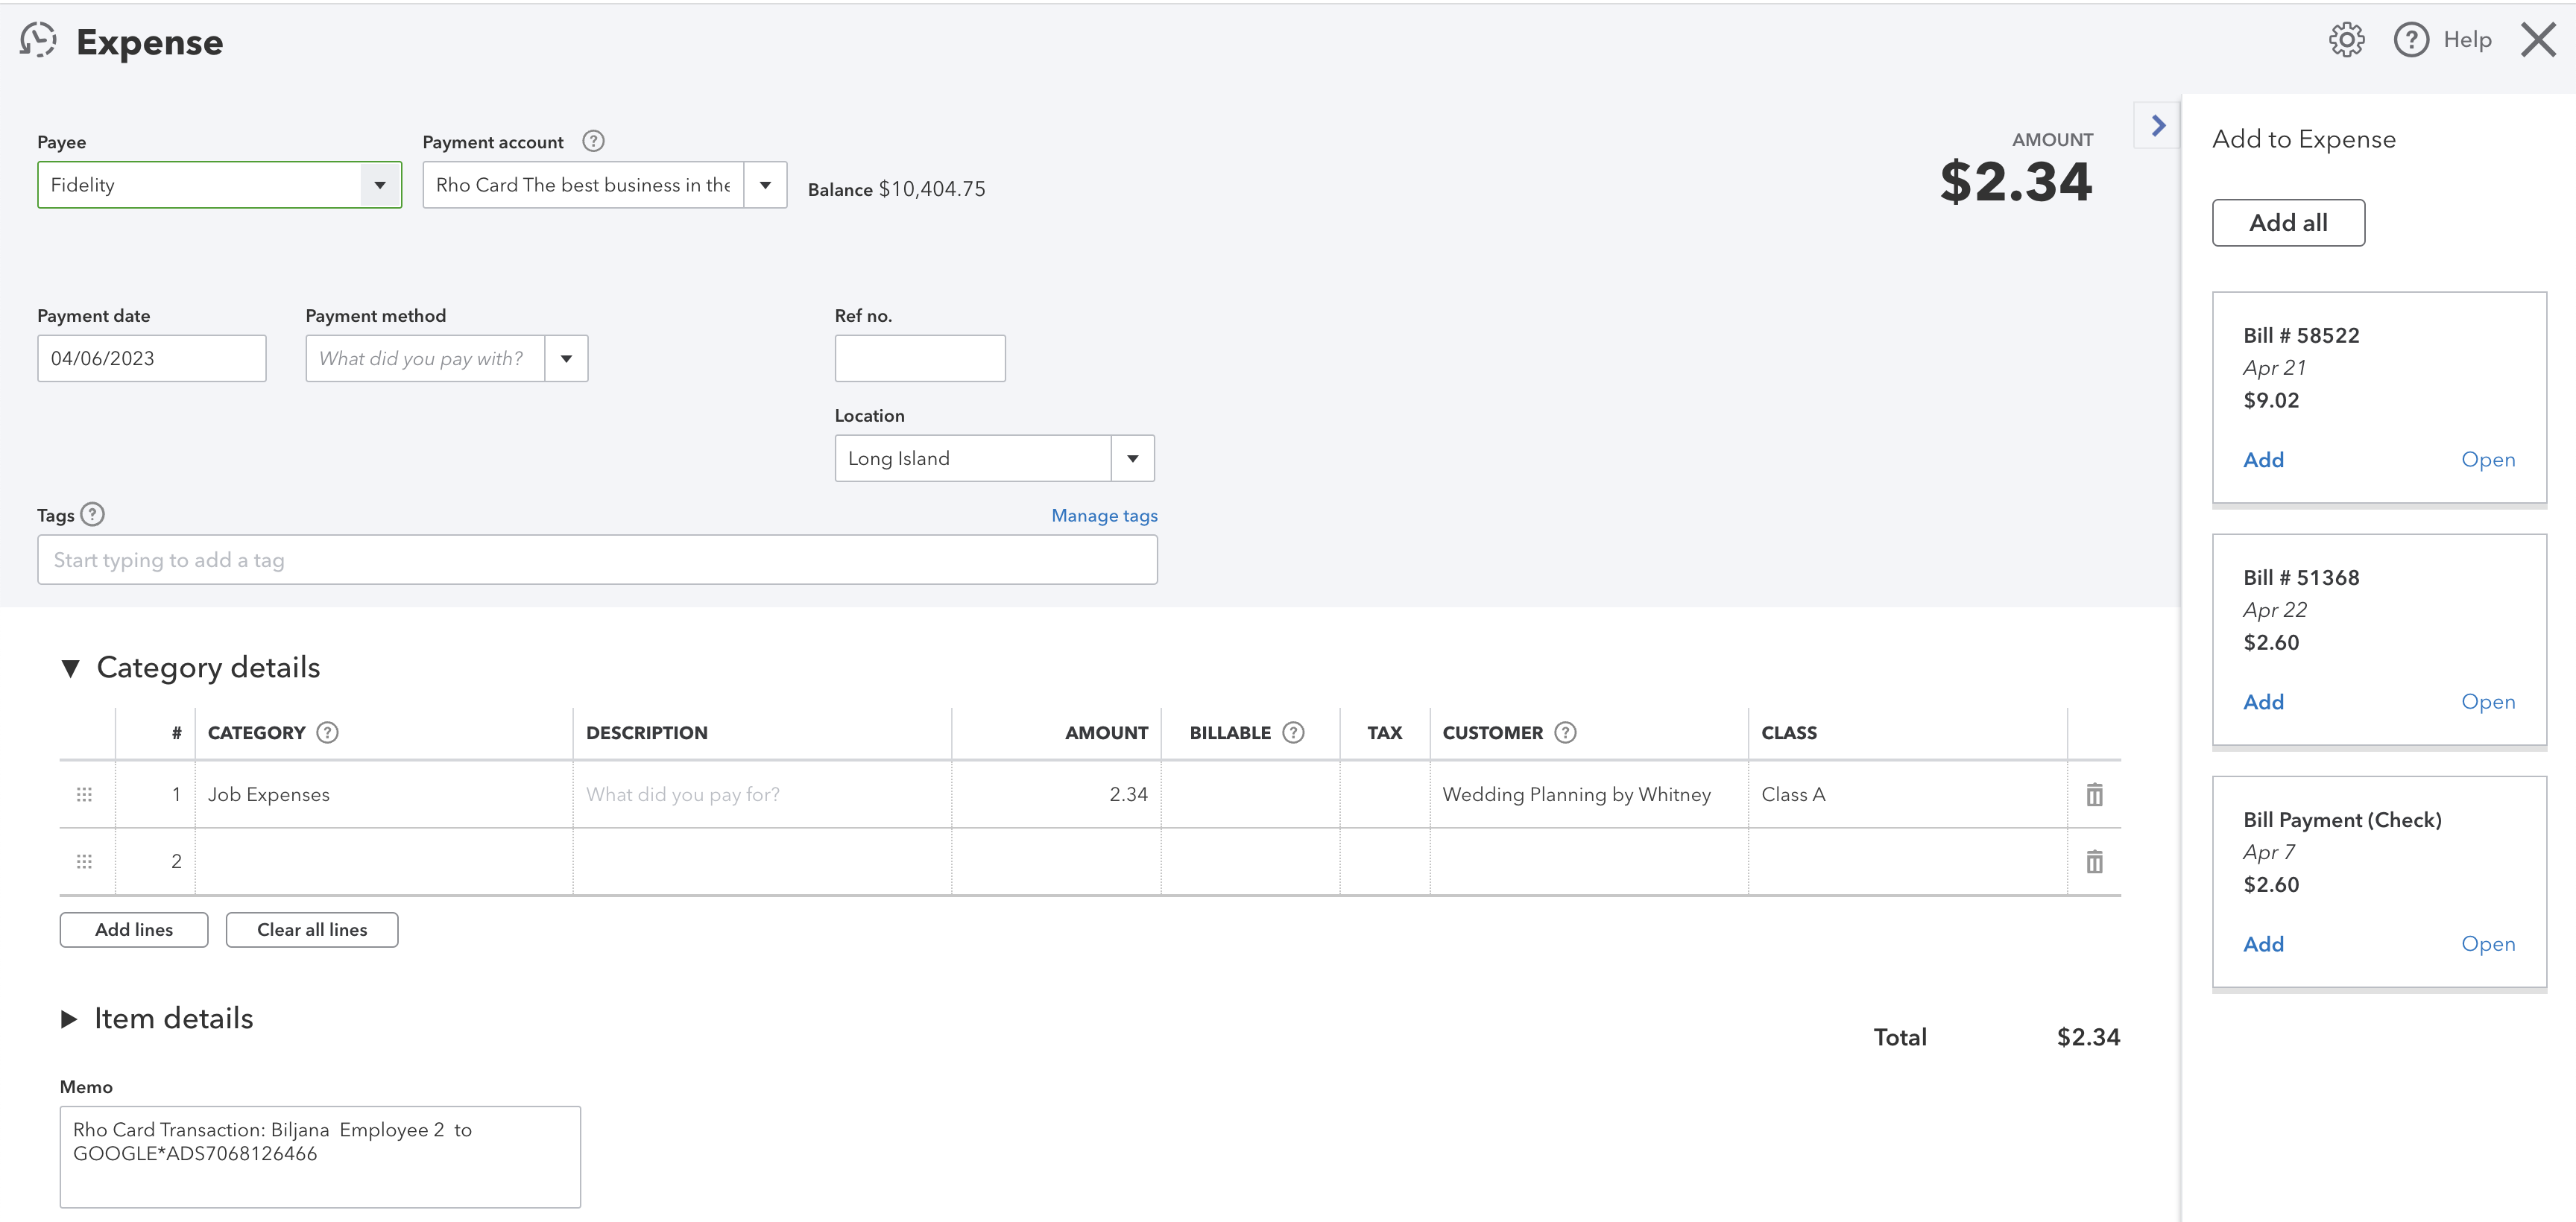Open the Payment method dropdown
This screenshot has height=1222, width=2576.
pyautogui.click(x=566, y=358)
